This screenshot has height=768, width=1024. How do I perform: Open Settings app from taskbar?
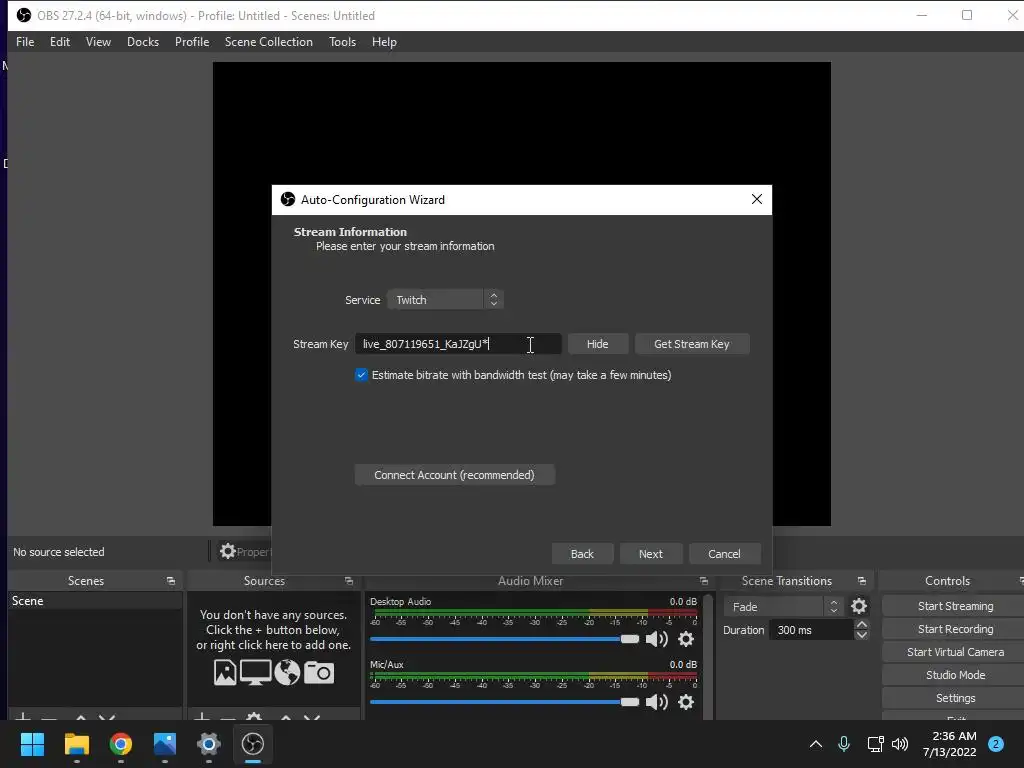208,744
